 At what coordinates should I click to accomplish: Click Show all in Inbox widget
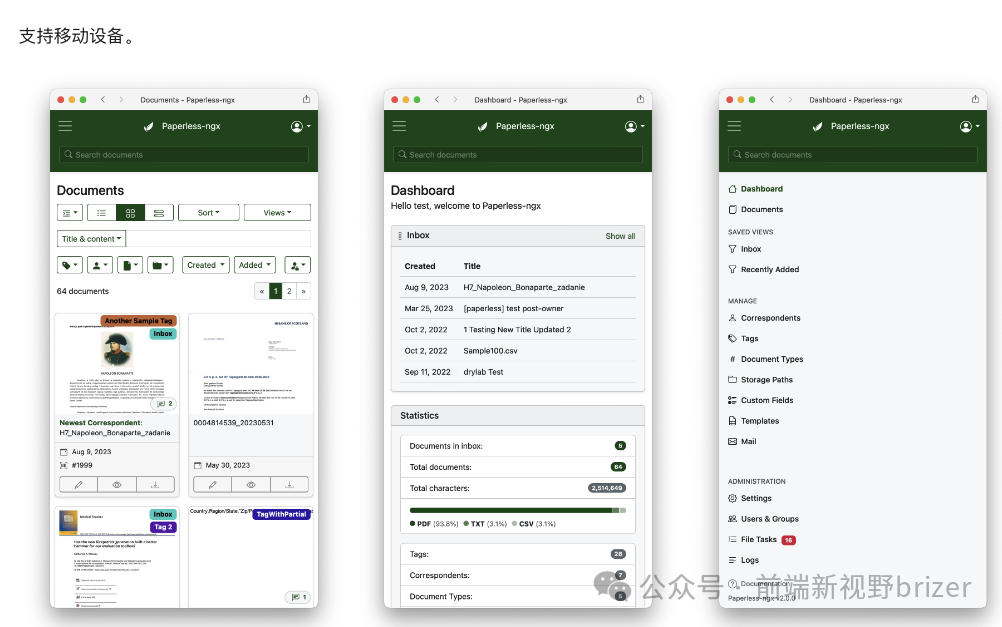tap(620, 236)
